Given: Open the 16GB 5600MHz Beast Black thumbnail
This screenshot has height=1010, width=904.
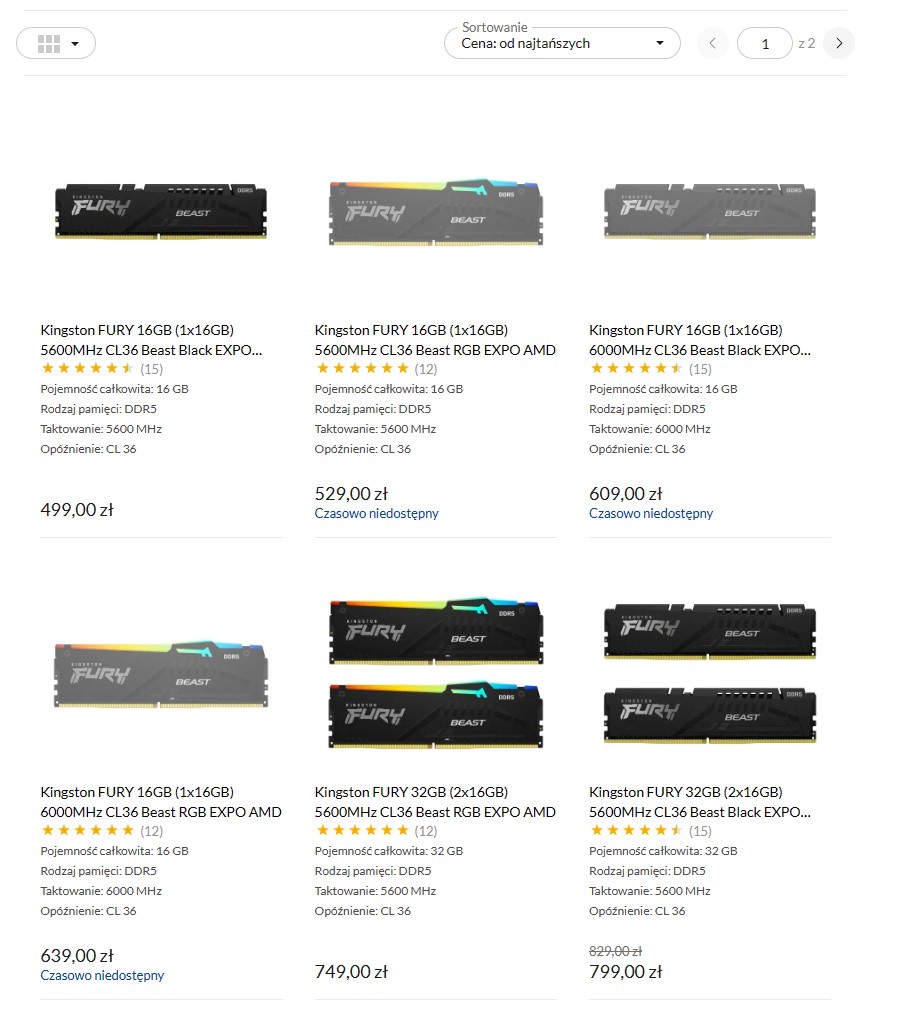Looking at the screenshot, I should pyautogui.click(x=160, y=211).
